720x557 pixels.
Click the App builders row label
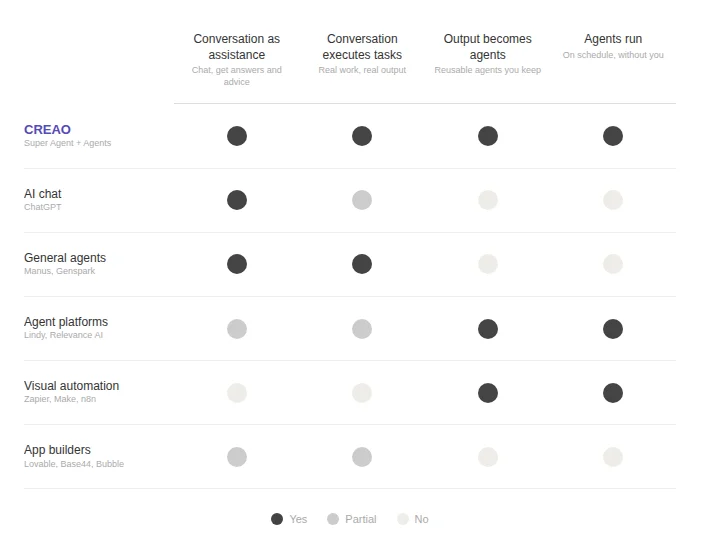pyautogui.click(x=57, y=450)
